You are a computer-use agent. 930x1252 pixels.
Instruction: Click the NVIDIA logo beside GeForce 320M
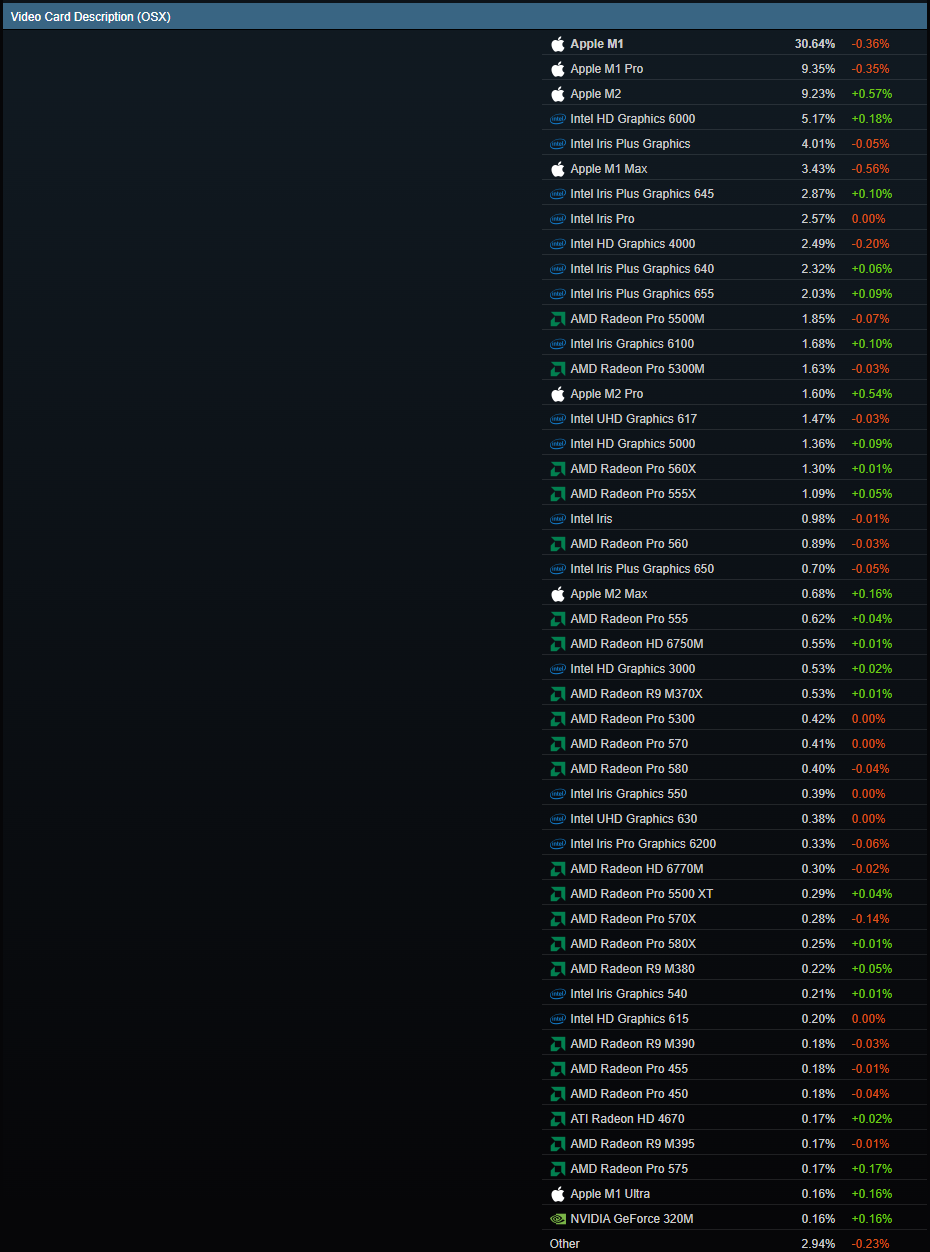point(558,1219)
